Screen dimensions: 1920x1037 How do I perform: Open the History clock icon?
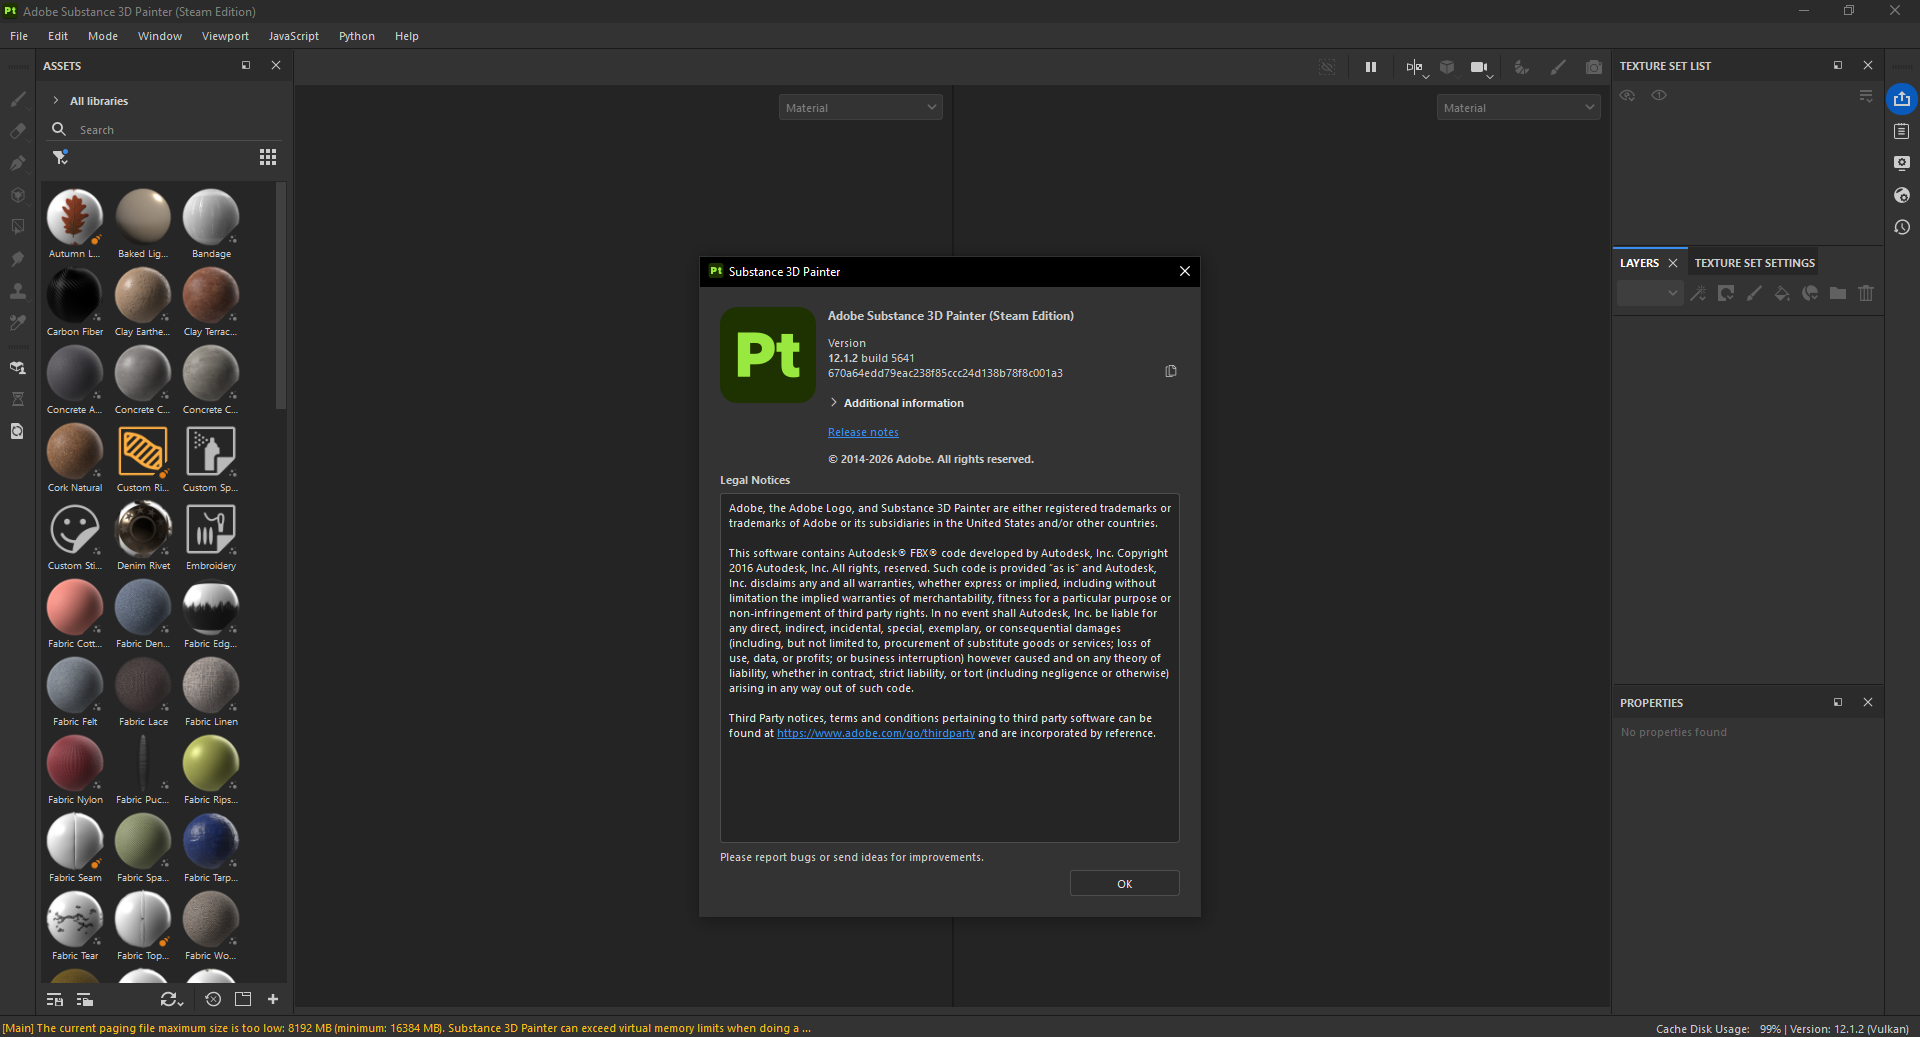[1902, 227]
